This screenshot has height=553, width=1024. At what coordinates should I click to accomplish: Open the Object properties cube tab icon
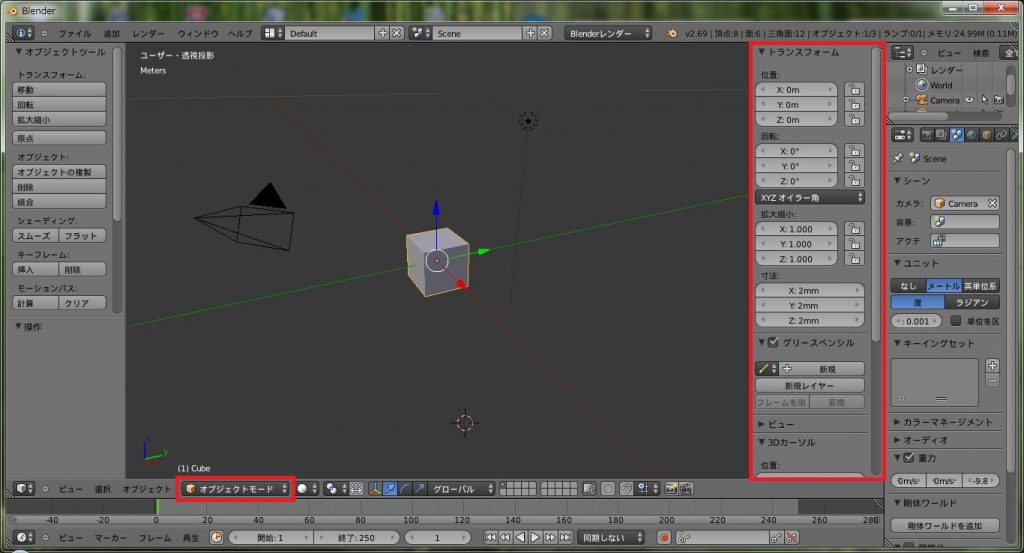pos(987,134)
